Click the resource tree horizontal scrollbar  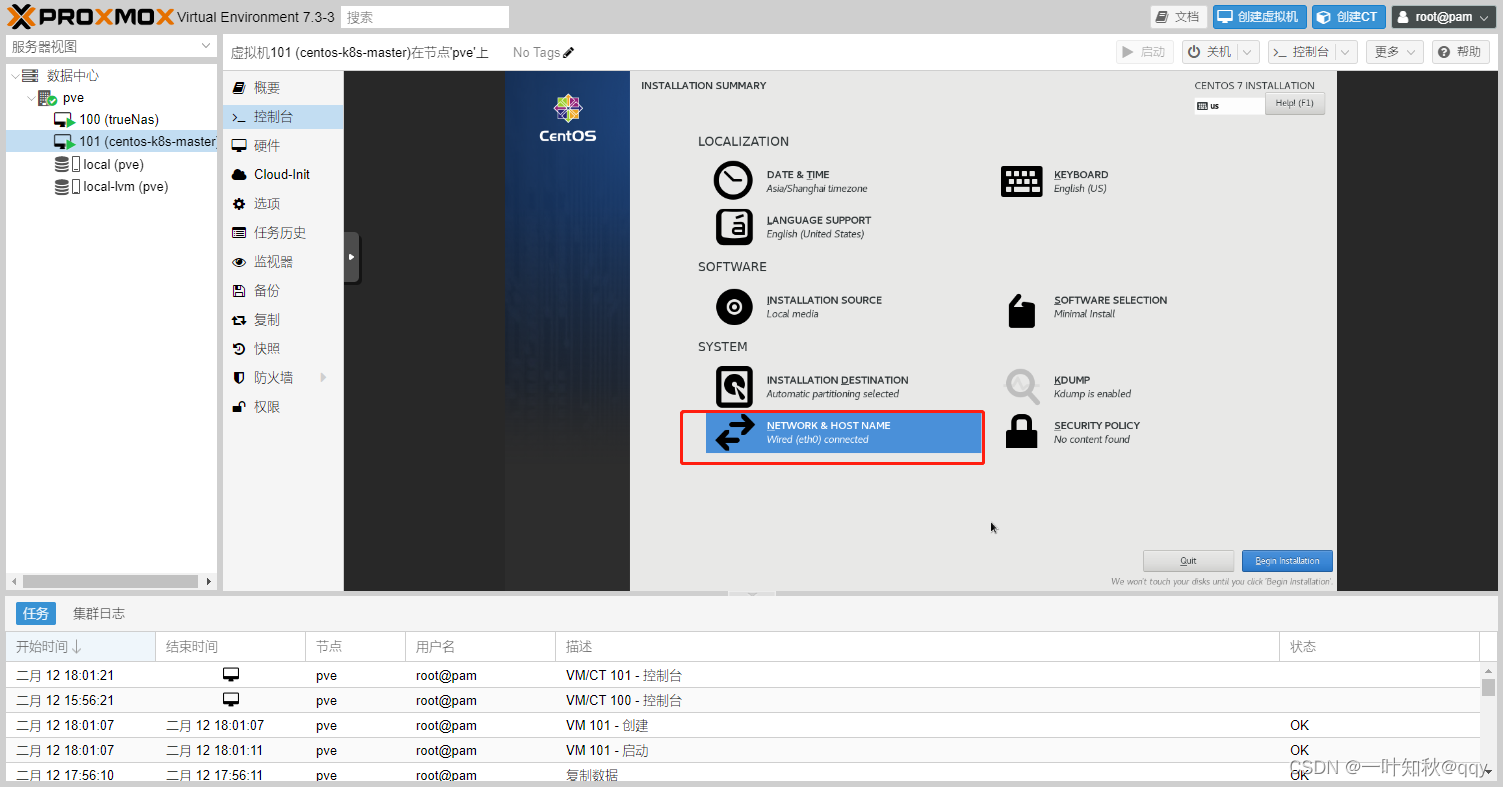pos(110,581)
